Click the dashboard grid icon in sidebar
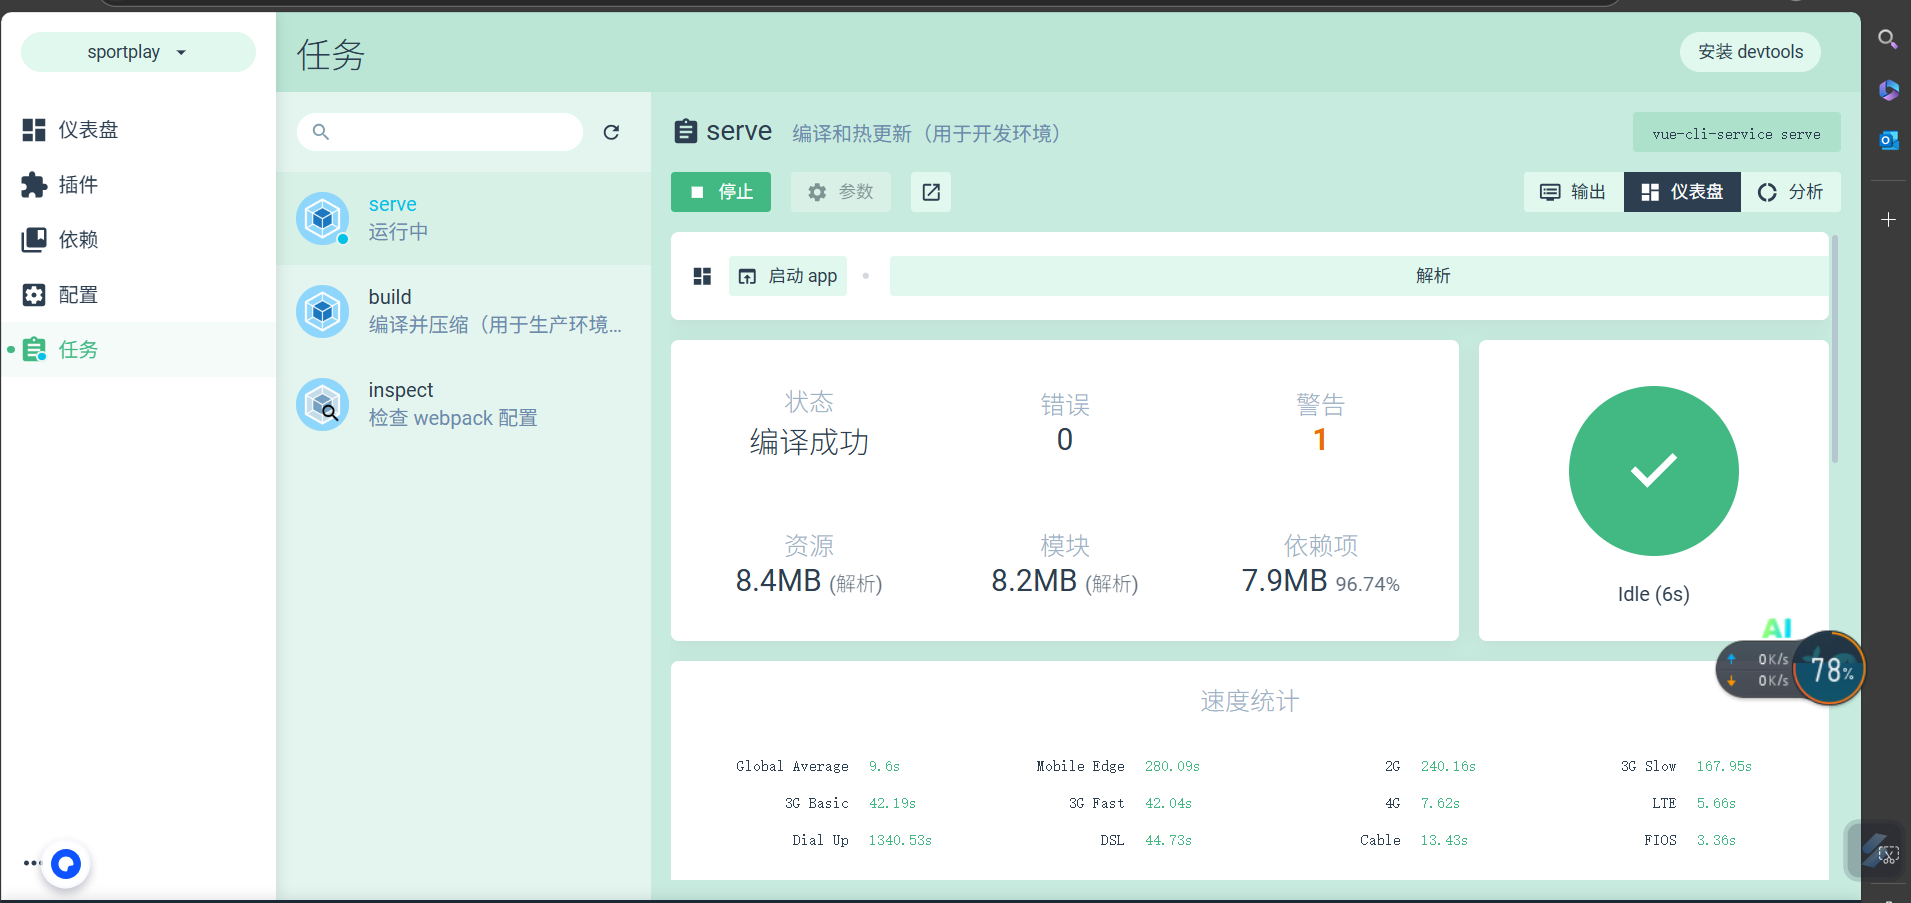 coord(34,130)
